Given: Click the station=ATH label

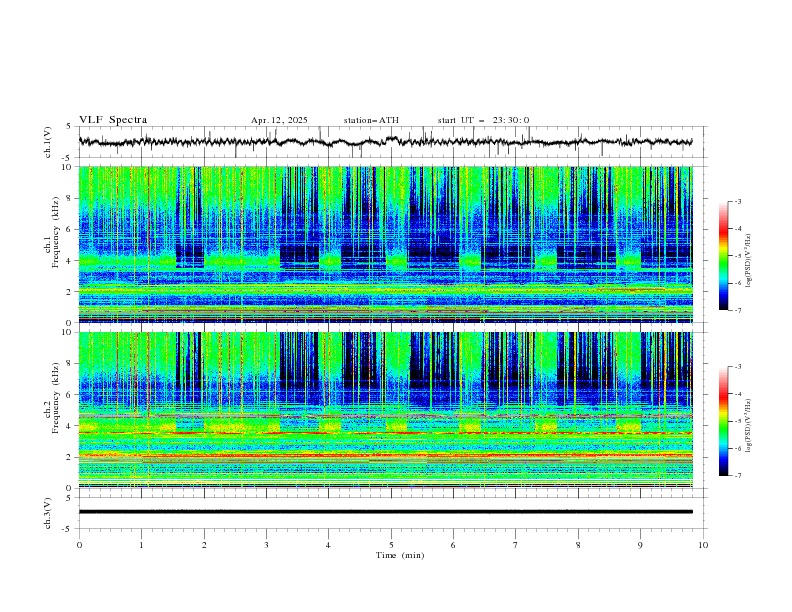Looking at the screenshot, I should tap(371, 120).
